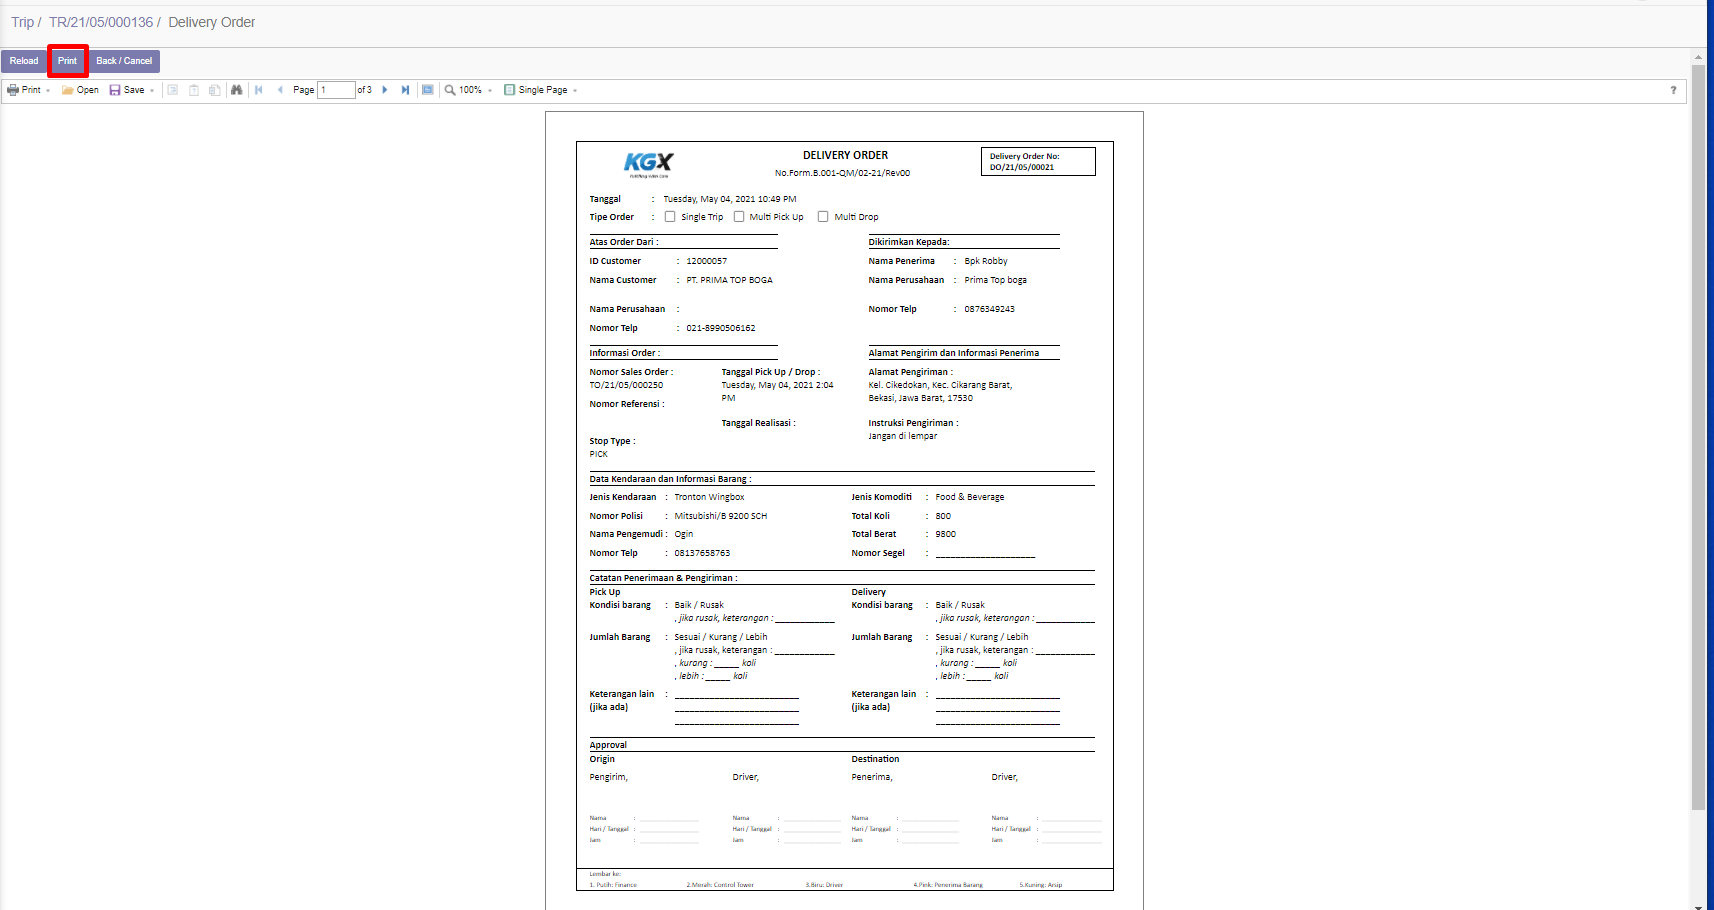1714x910 pixels.
Task: Click the page number input field
Action: 336,90
